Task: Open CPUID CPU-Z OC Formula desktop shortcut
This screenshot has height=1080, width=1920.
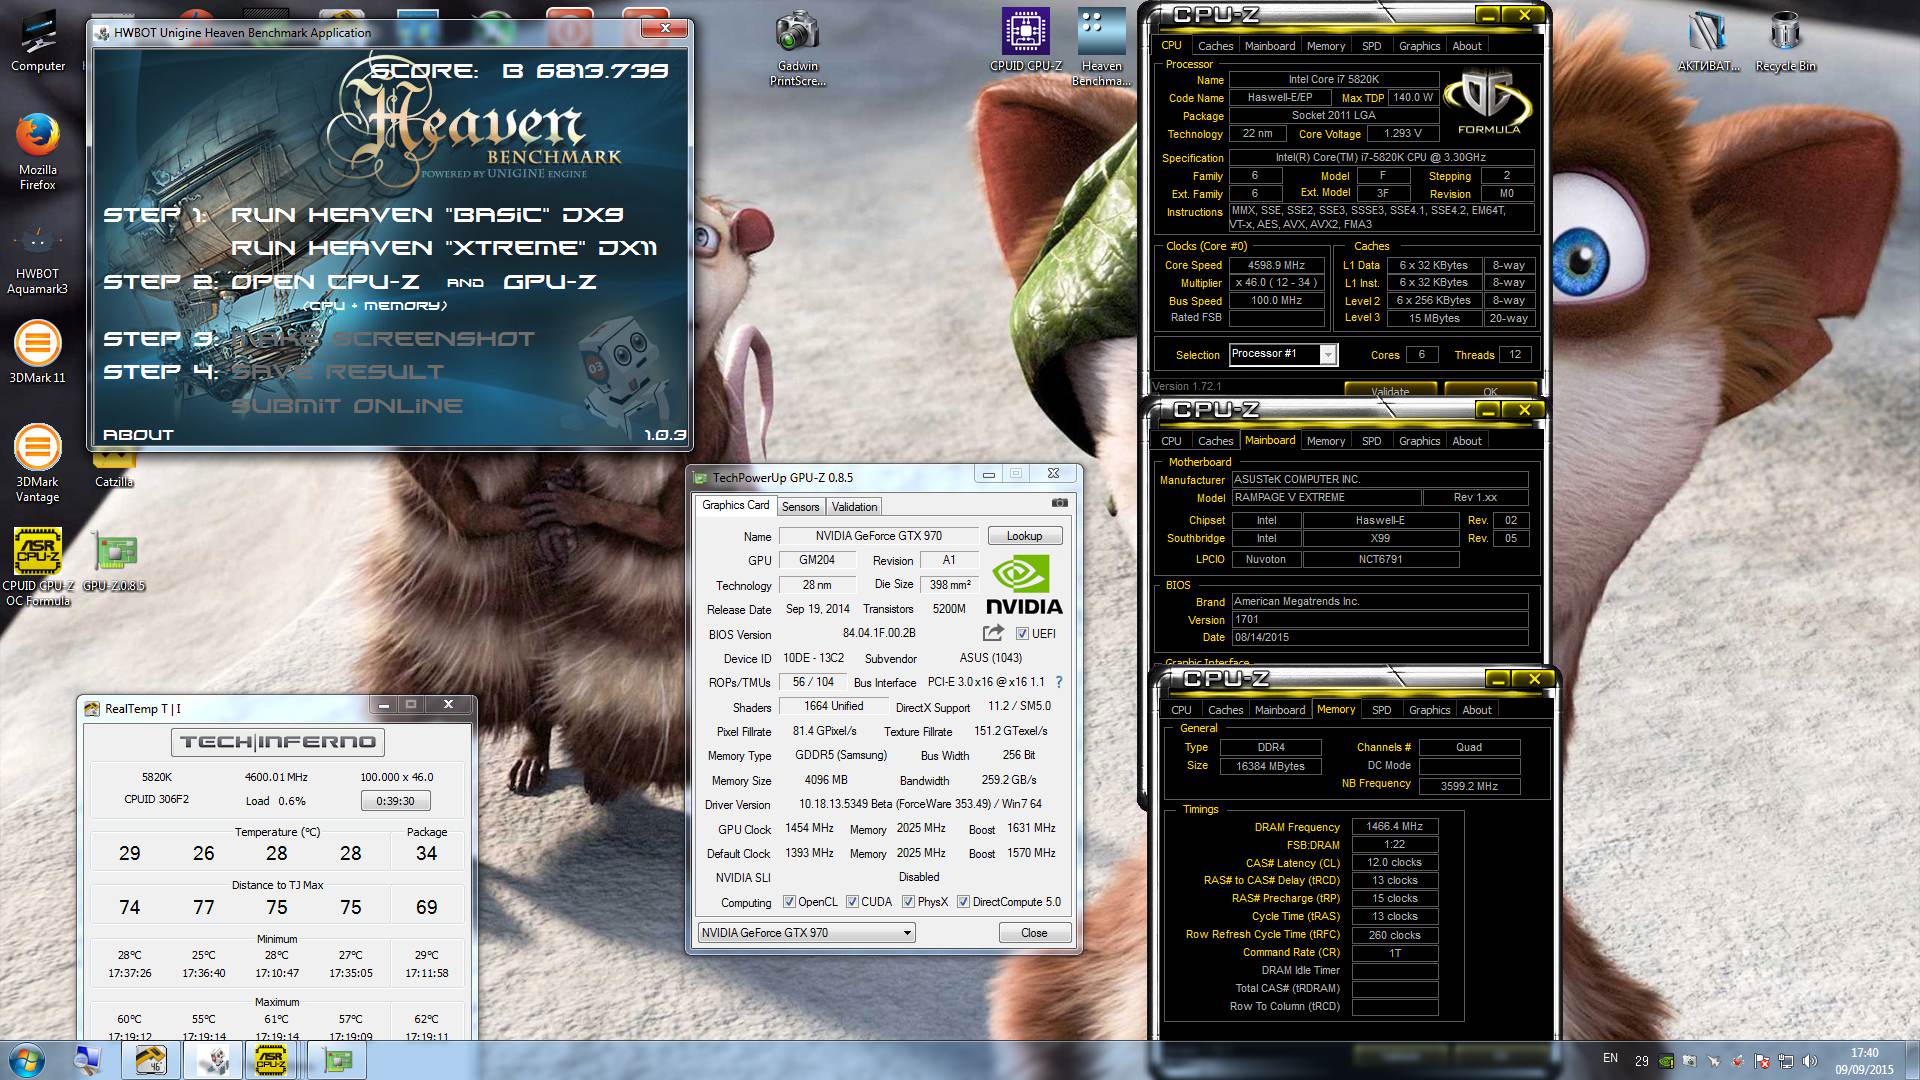Action: [x=38, y=567]
